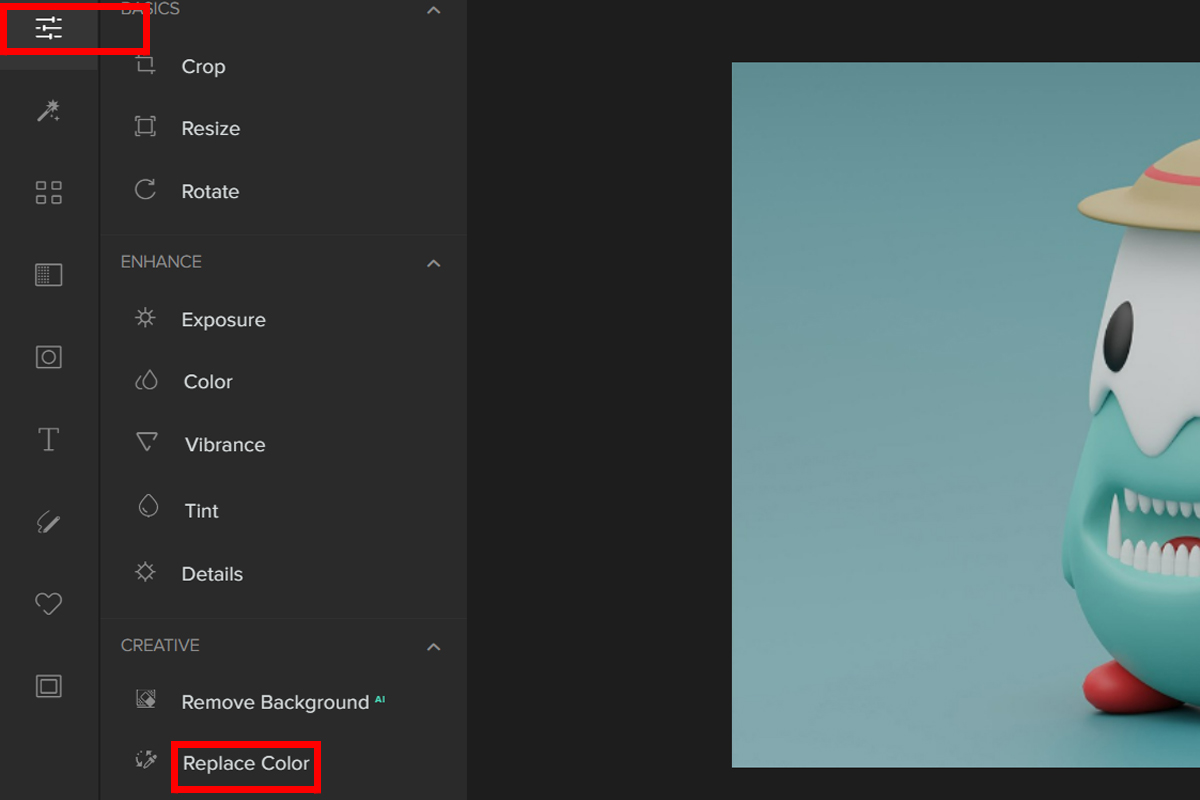
Task: Open the Rotate option
Action: pyautogui.click(x=210, y=192)
